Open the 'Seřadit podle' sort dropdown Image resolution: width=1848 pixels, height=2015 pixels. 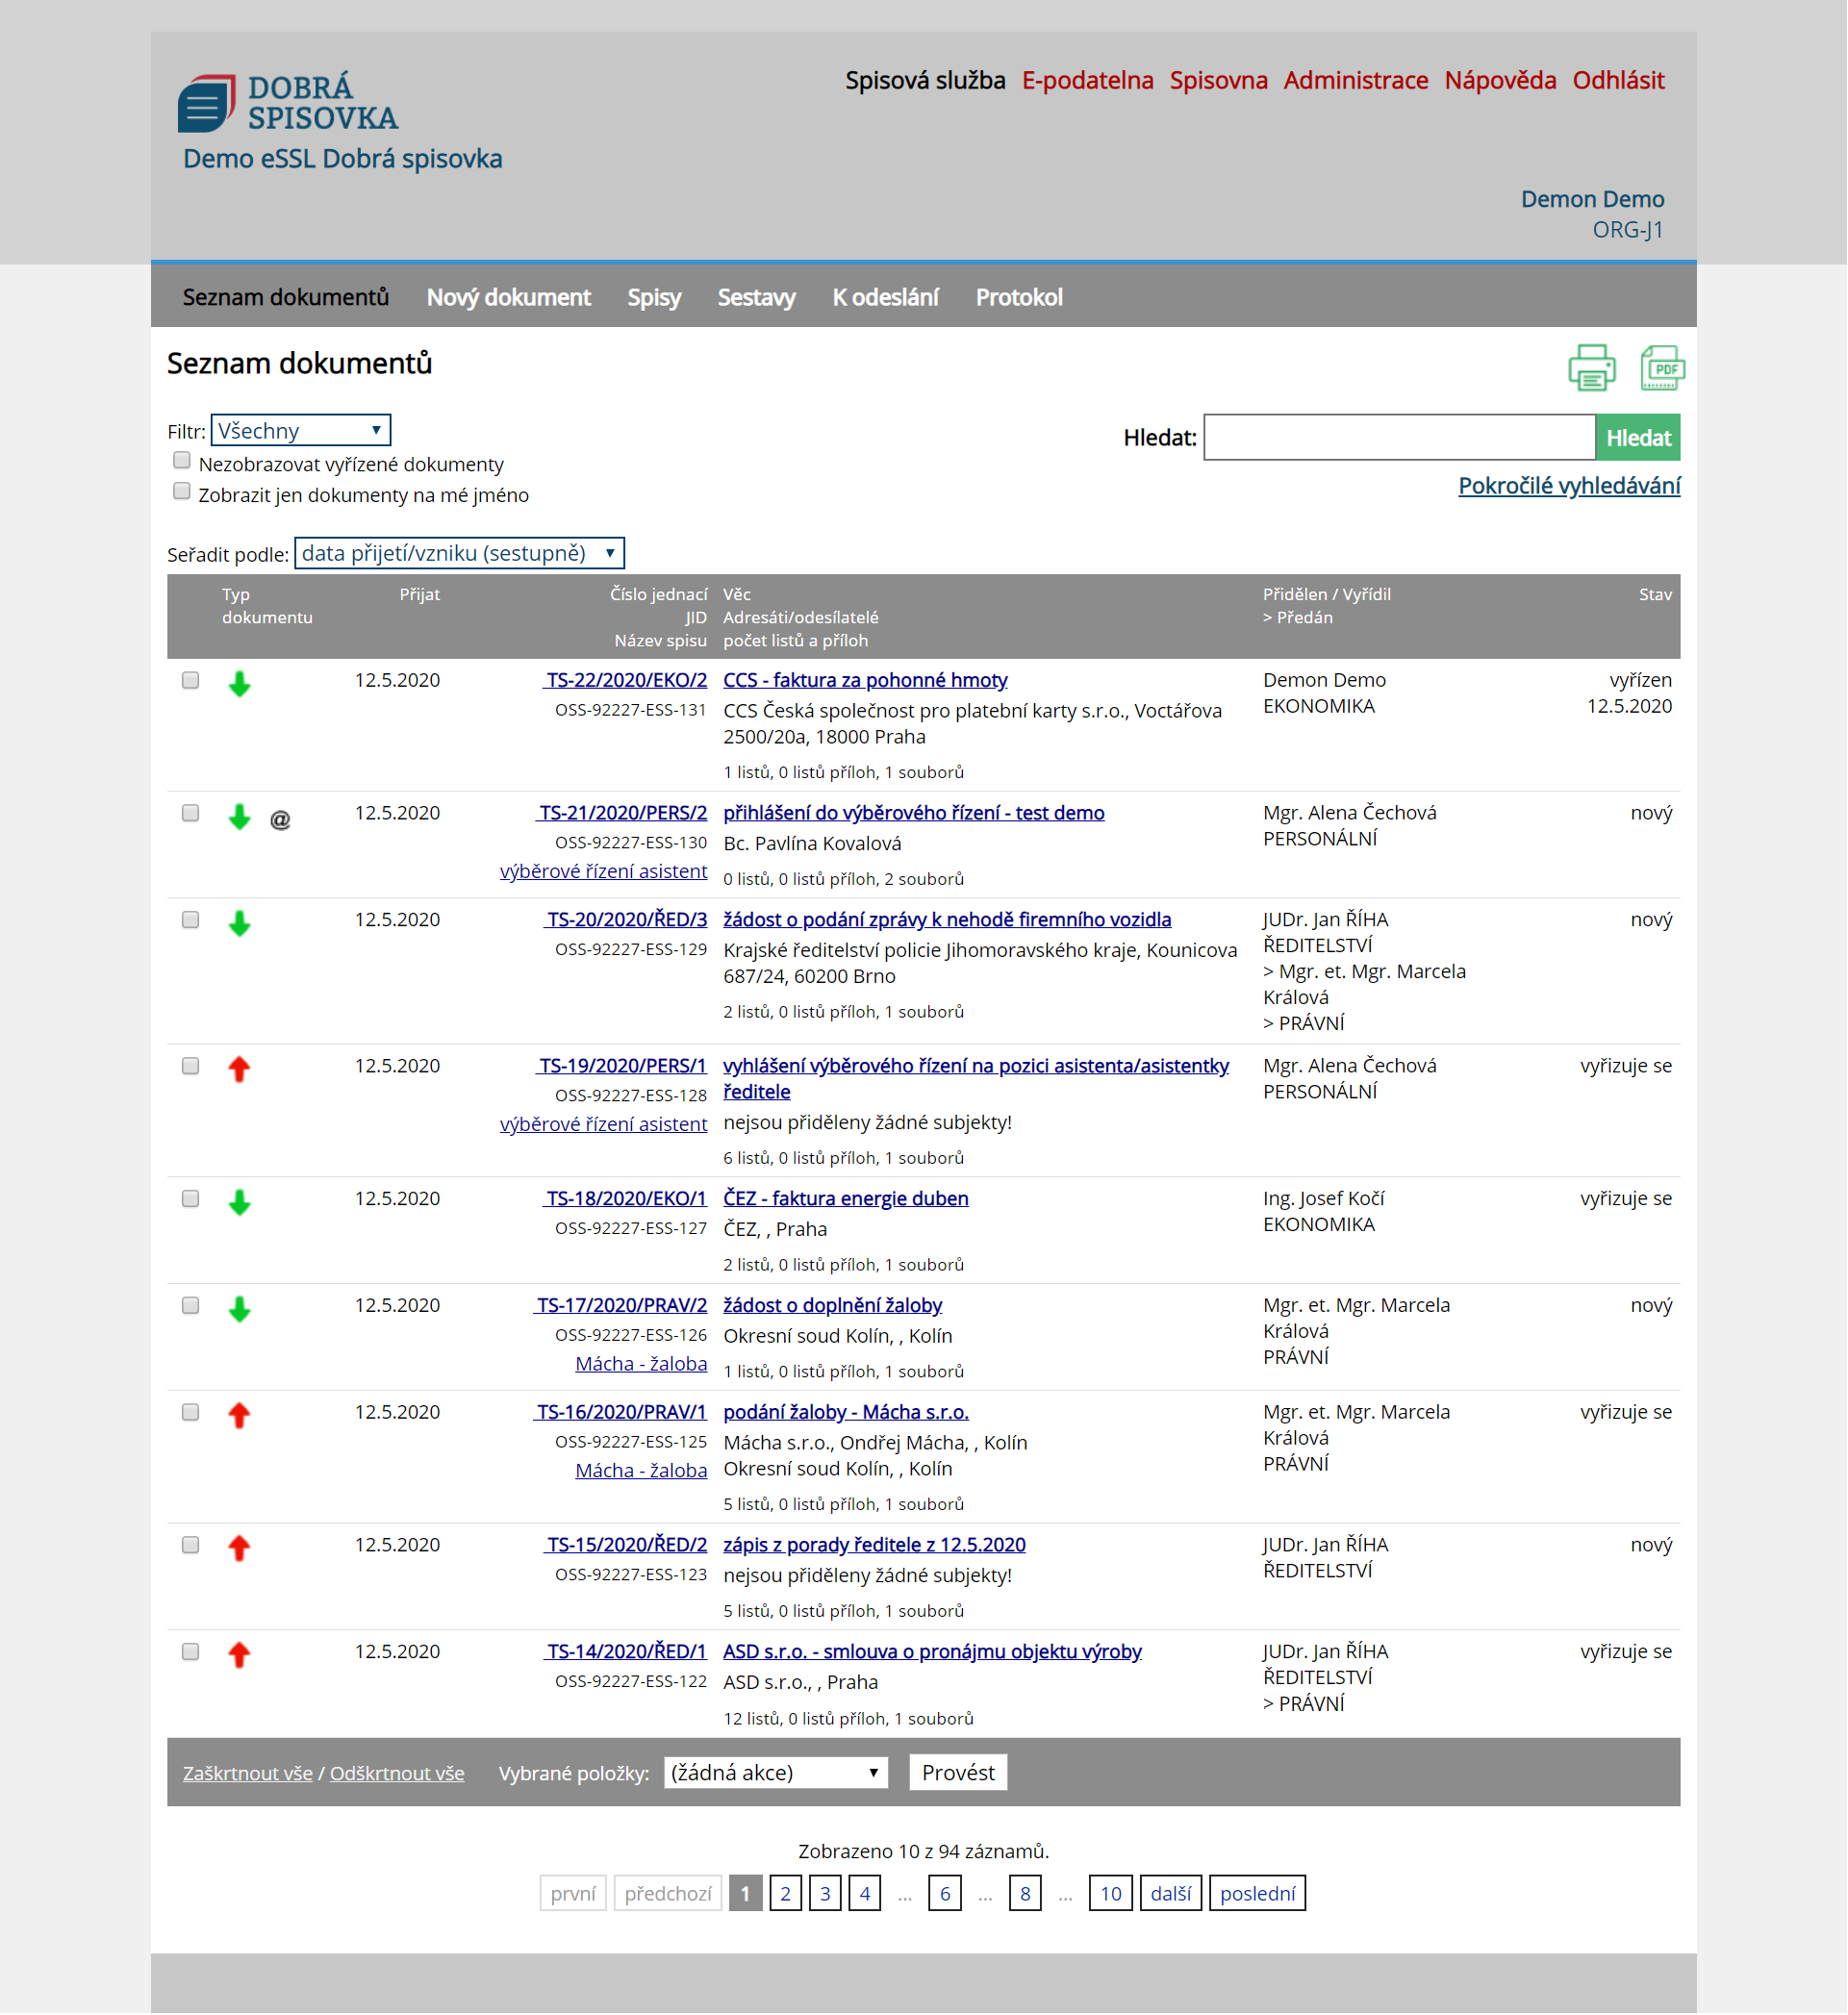(459, 554)
